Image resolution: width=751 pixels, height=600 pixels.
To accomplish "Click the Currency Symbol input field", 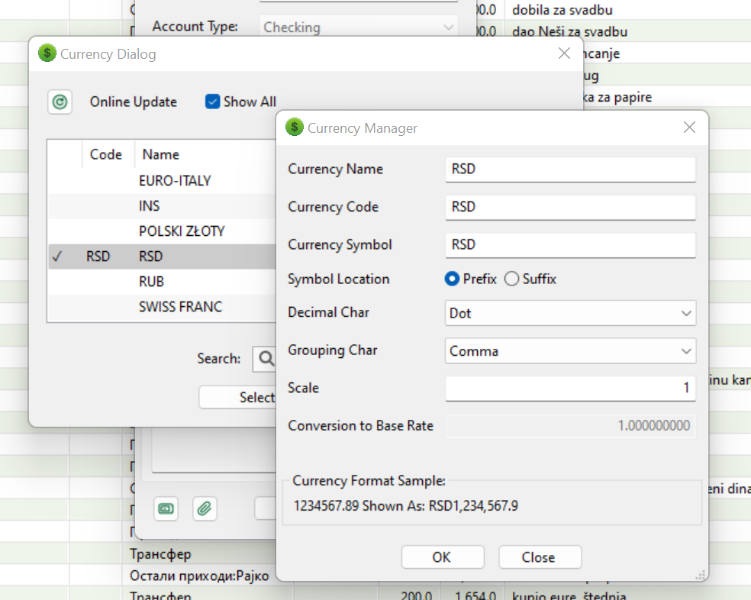I will (x=570, y=245).
